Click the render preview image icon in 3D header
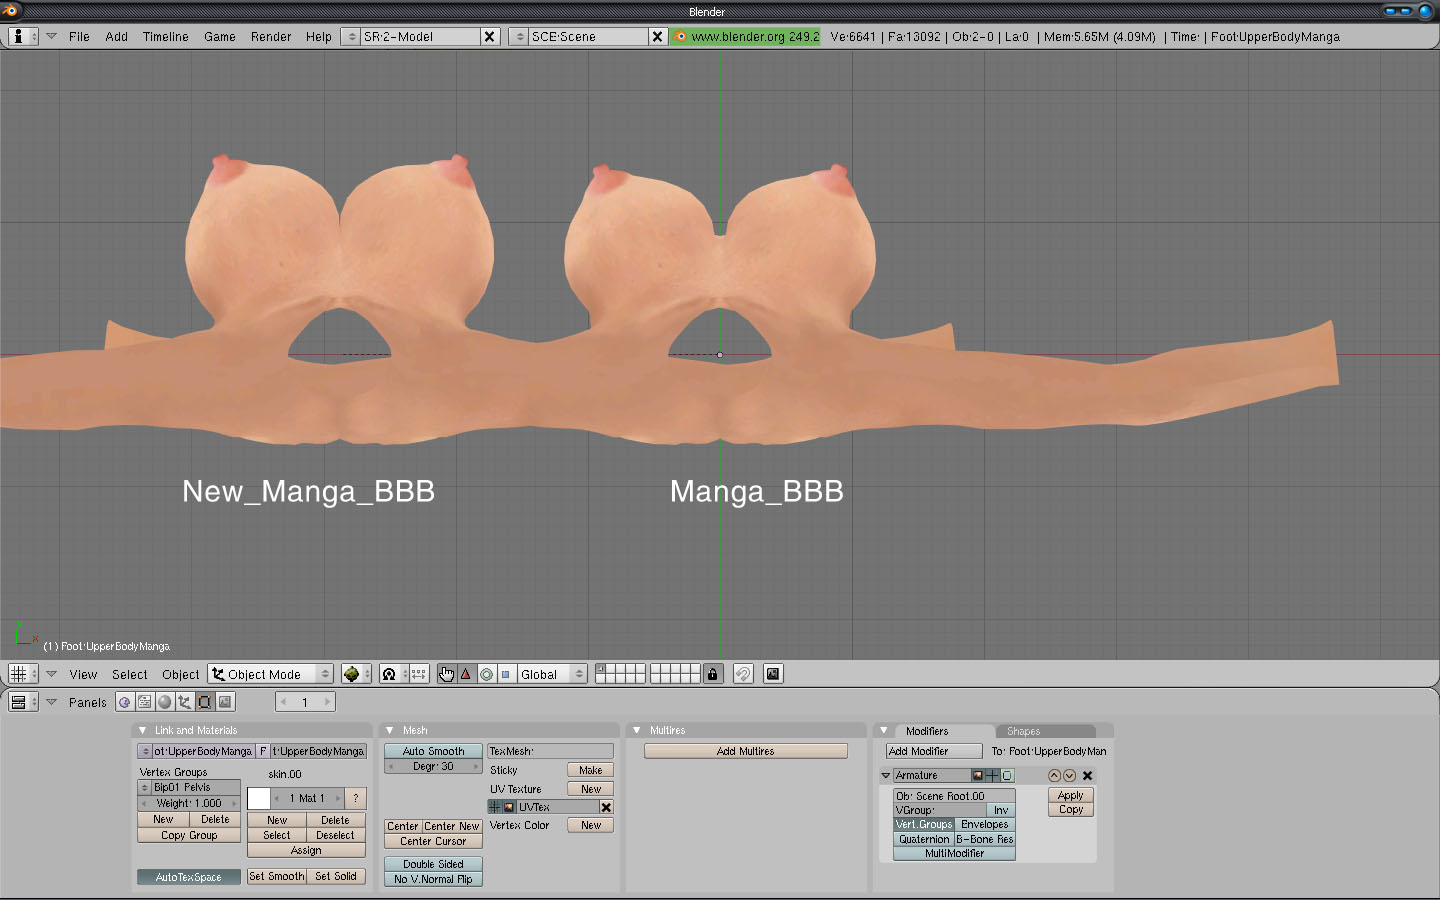 coord(773,674)
